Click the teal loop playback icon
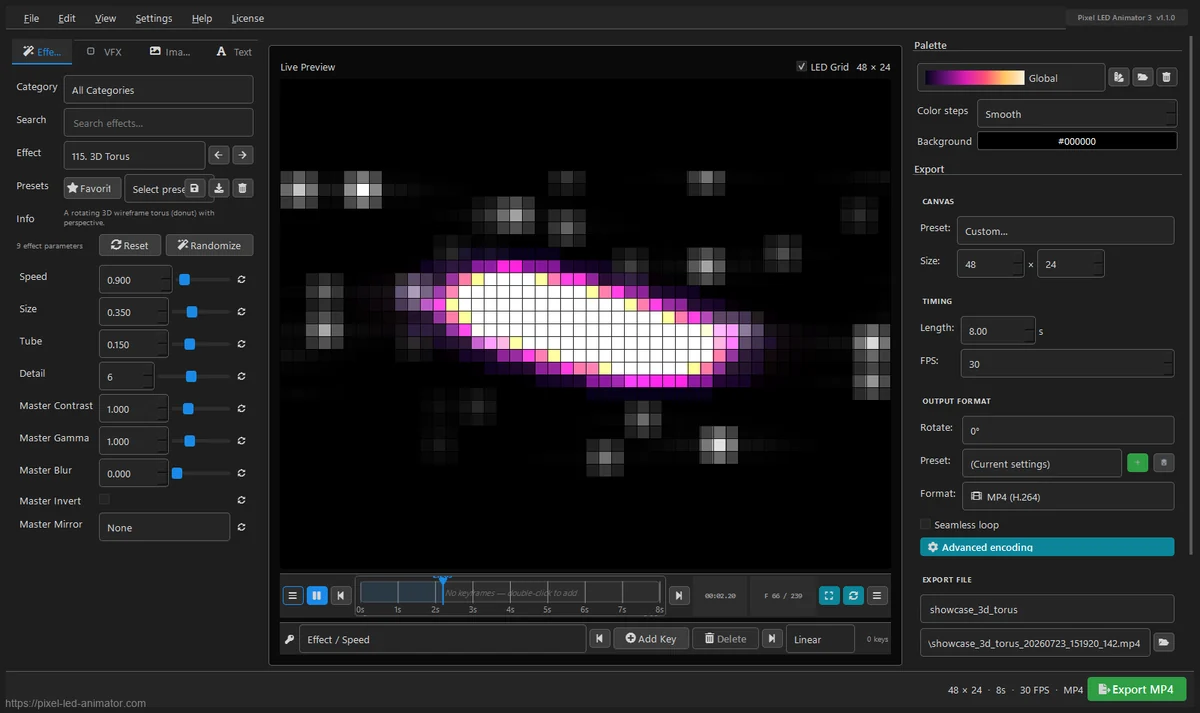Viewport: 1200px width, 713px height. coord(853,595)
